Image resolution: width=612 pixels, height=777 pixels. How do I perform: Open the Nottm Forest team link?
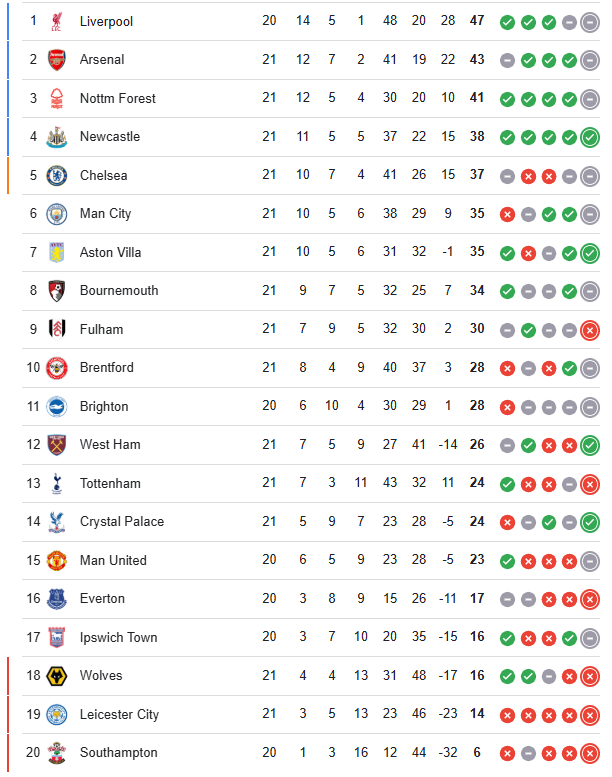point(118,99)
